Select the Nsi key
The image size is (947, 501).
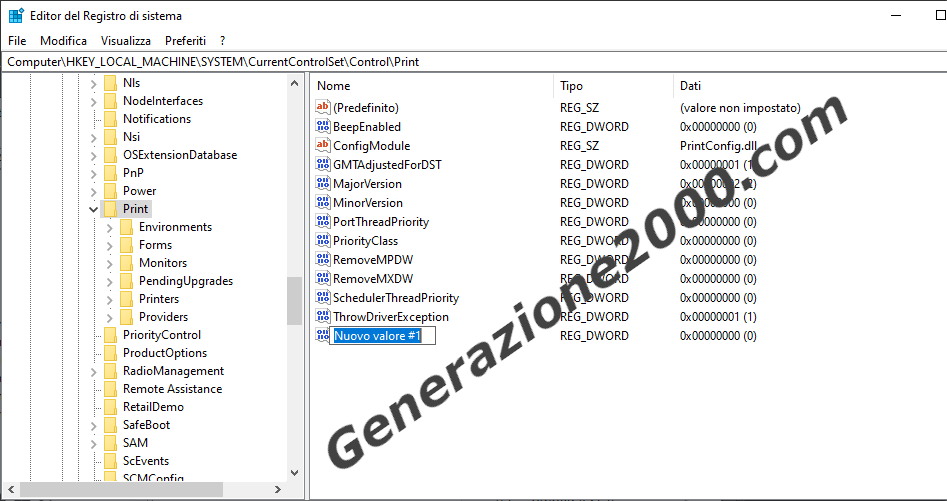pos(131,137)
